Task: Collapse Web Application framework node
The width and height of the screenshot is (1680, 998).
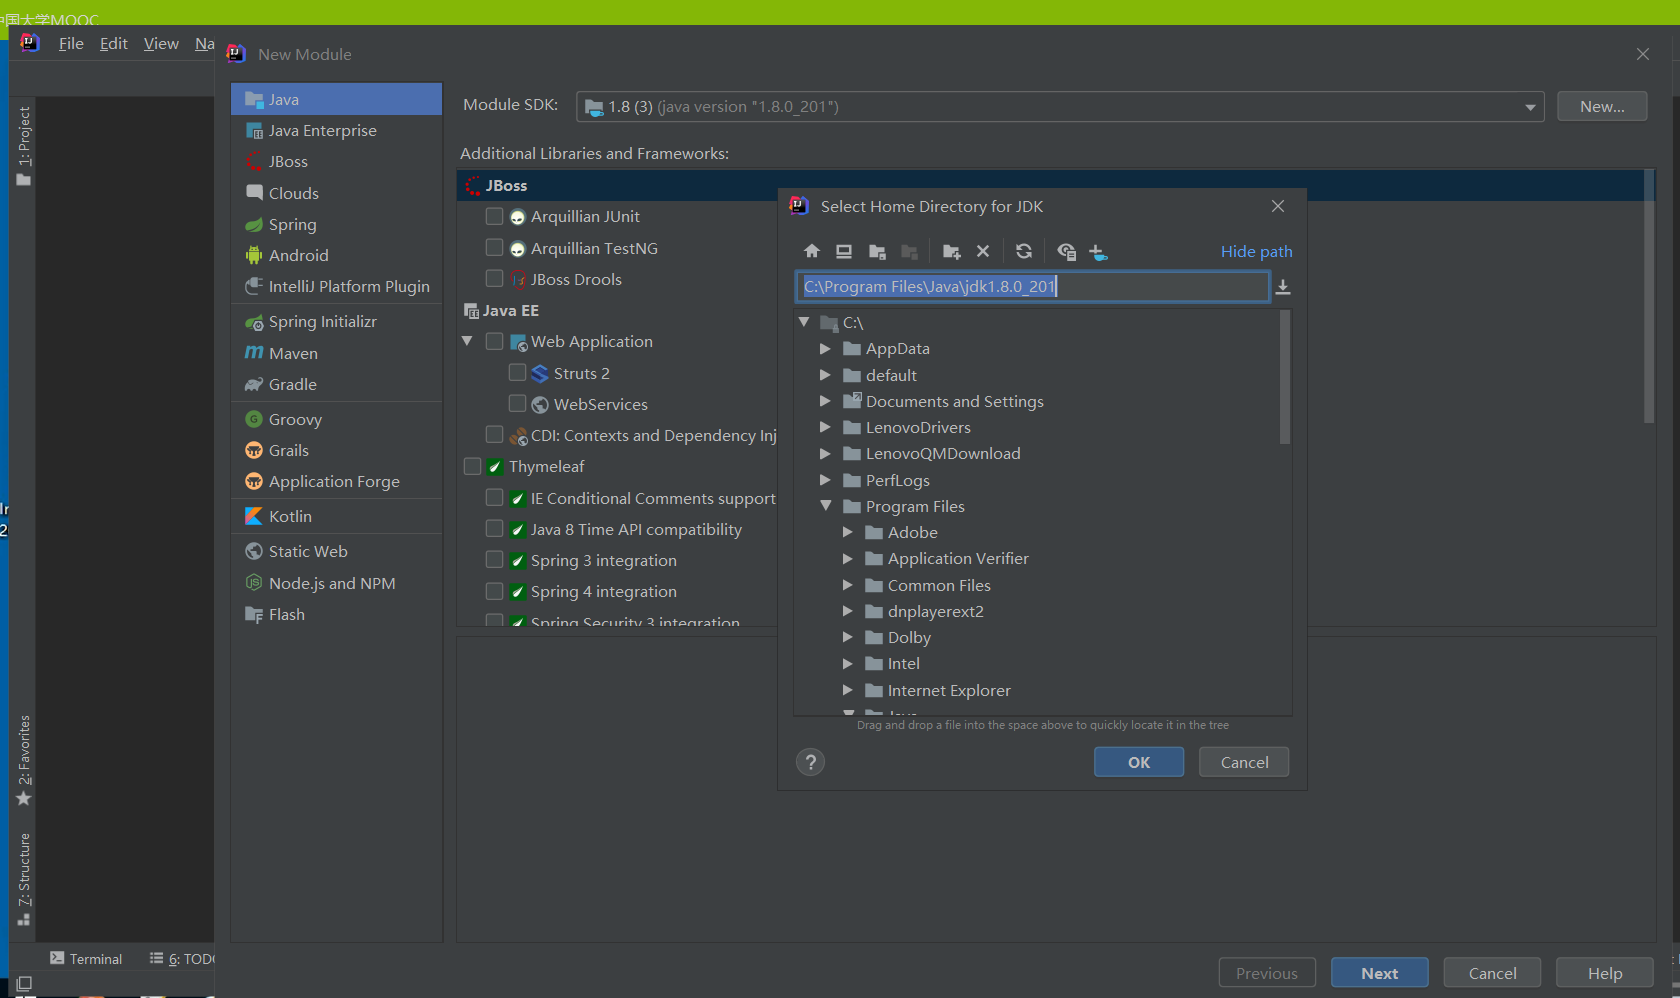Action: tap(467, 341)
